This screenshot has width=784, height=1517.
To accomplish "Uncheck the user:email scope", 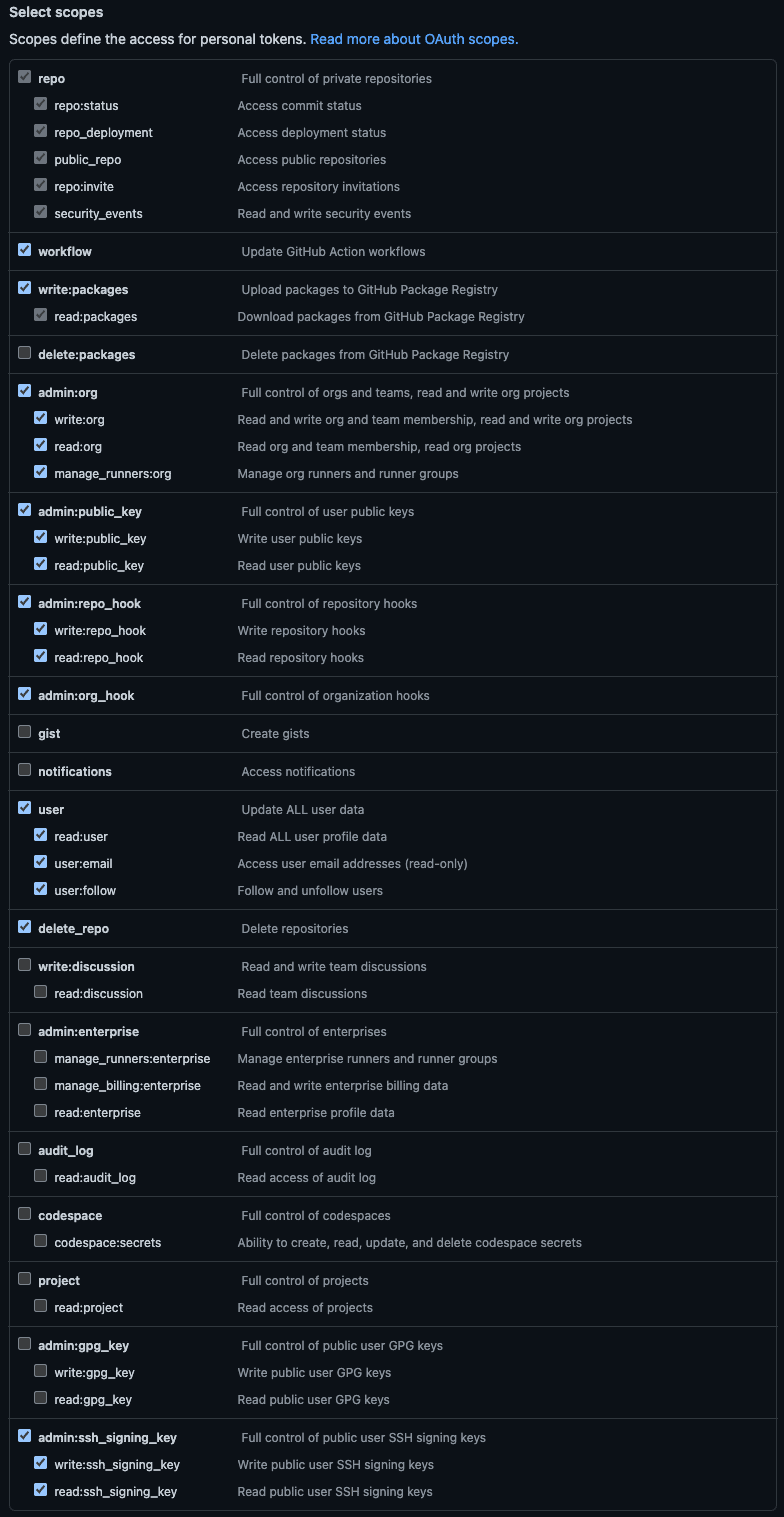I will [40, 861].
